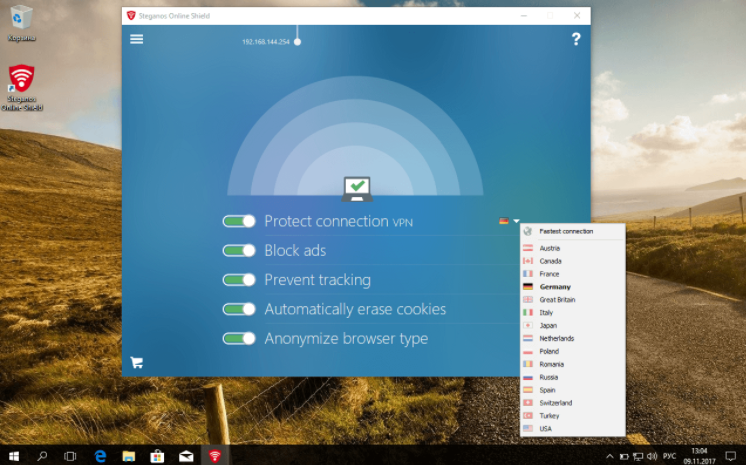Select Japan server location
The height and width of the screenshot is (465, 746).
[x=573, y=325]
